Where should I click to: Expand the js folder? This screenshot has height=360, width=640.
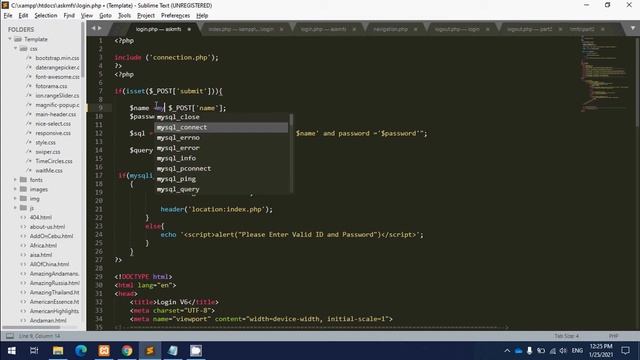16,208
